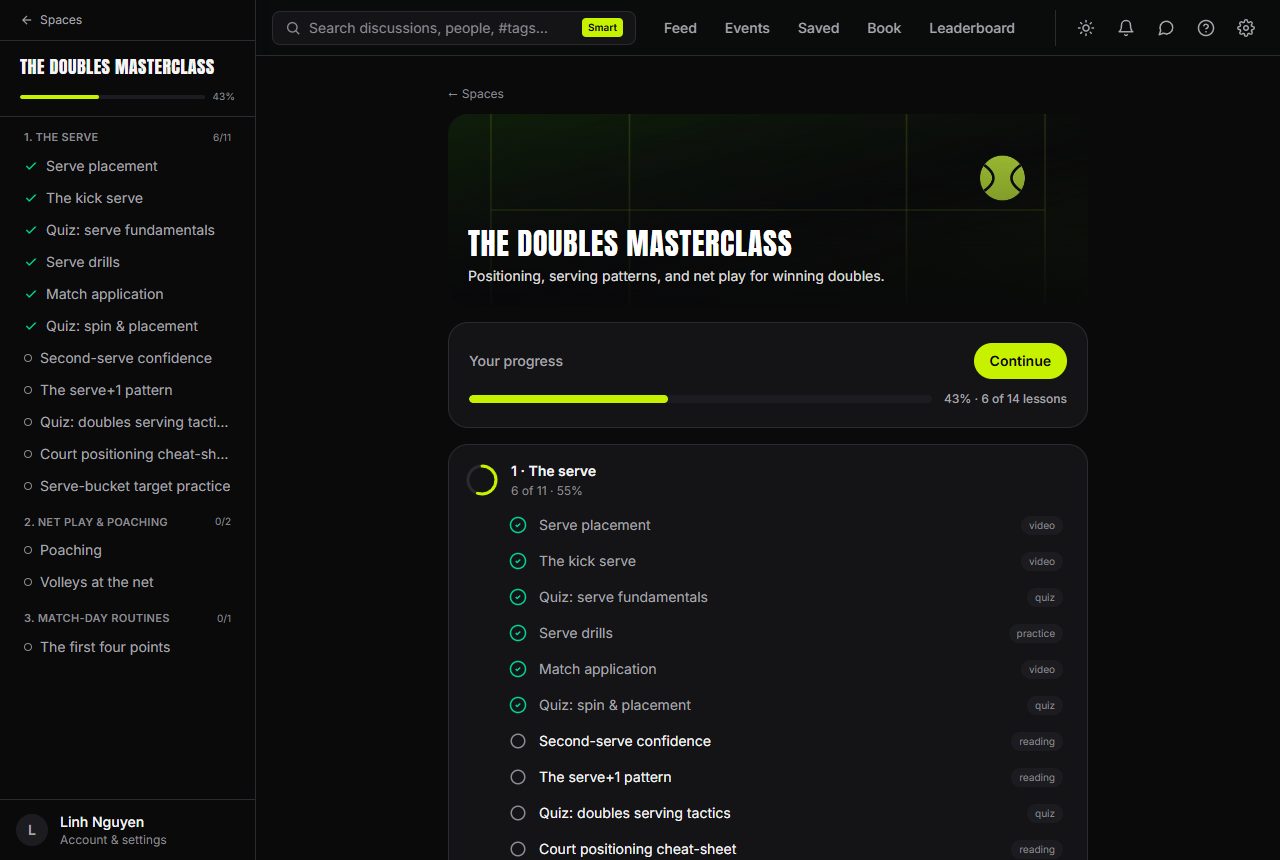Click completed check icon for Quiz: serve fundamentals in main list
1280x860 pixels.
(518, 597)
